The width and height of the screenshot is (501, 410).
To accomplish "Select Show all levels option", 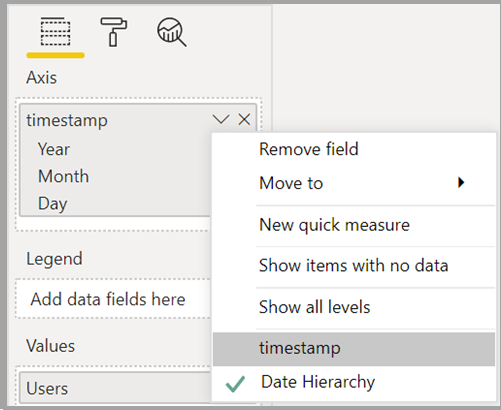I will click(354, 307).
